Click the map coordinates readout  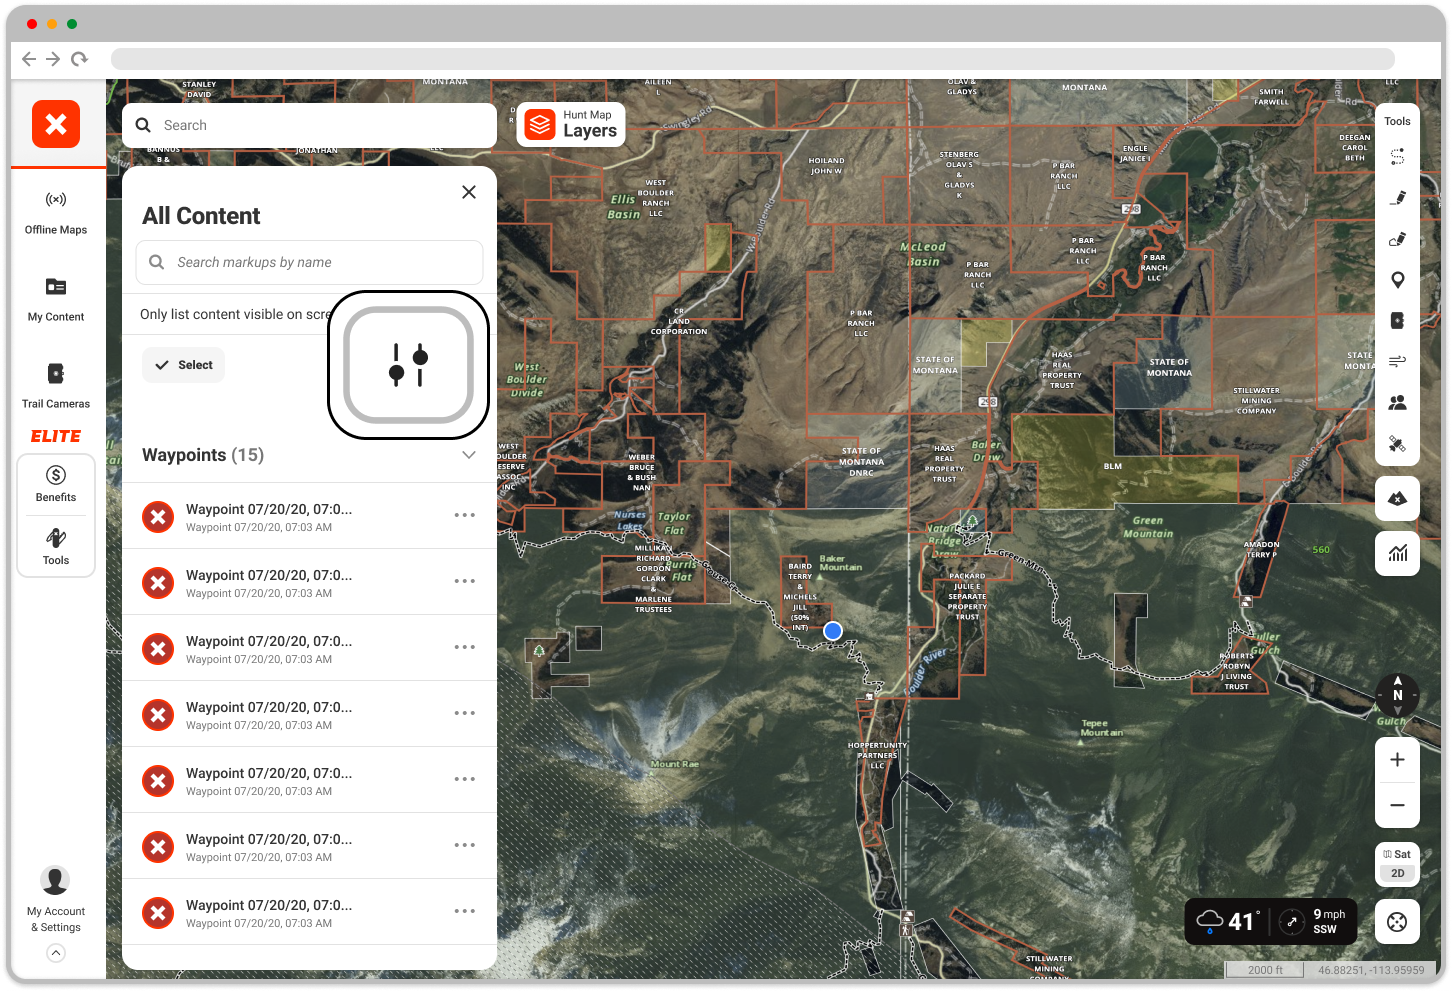(x=1371, y=970)
